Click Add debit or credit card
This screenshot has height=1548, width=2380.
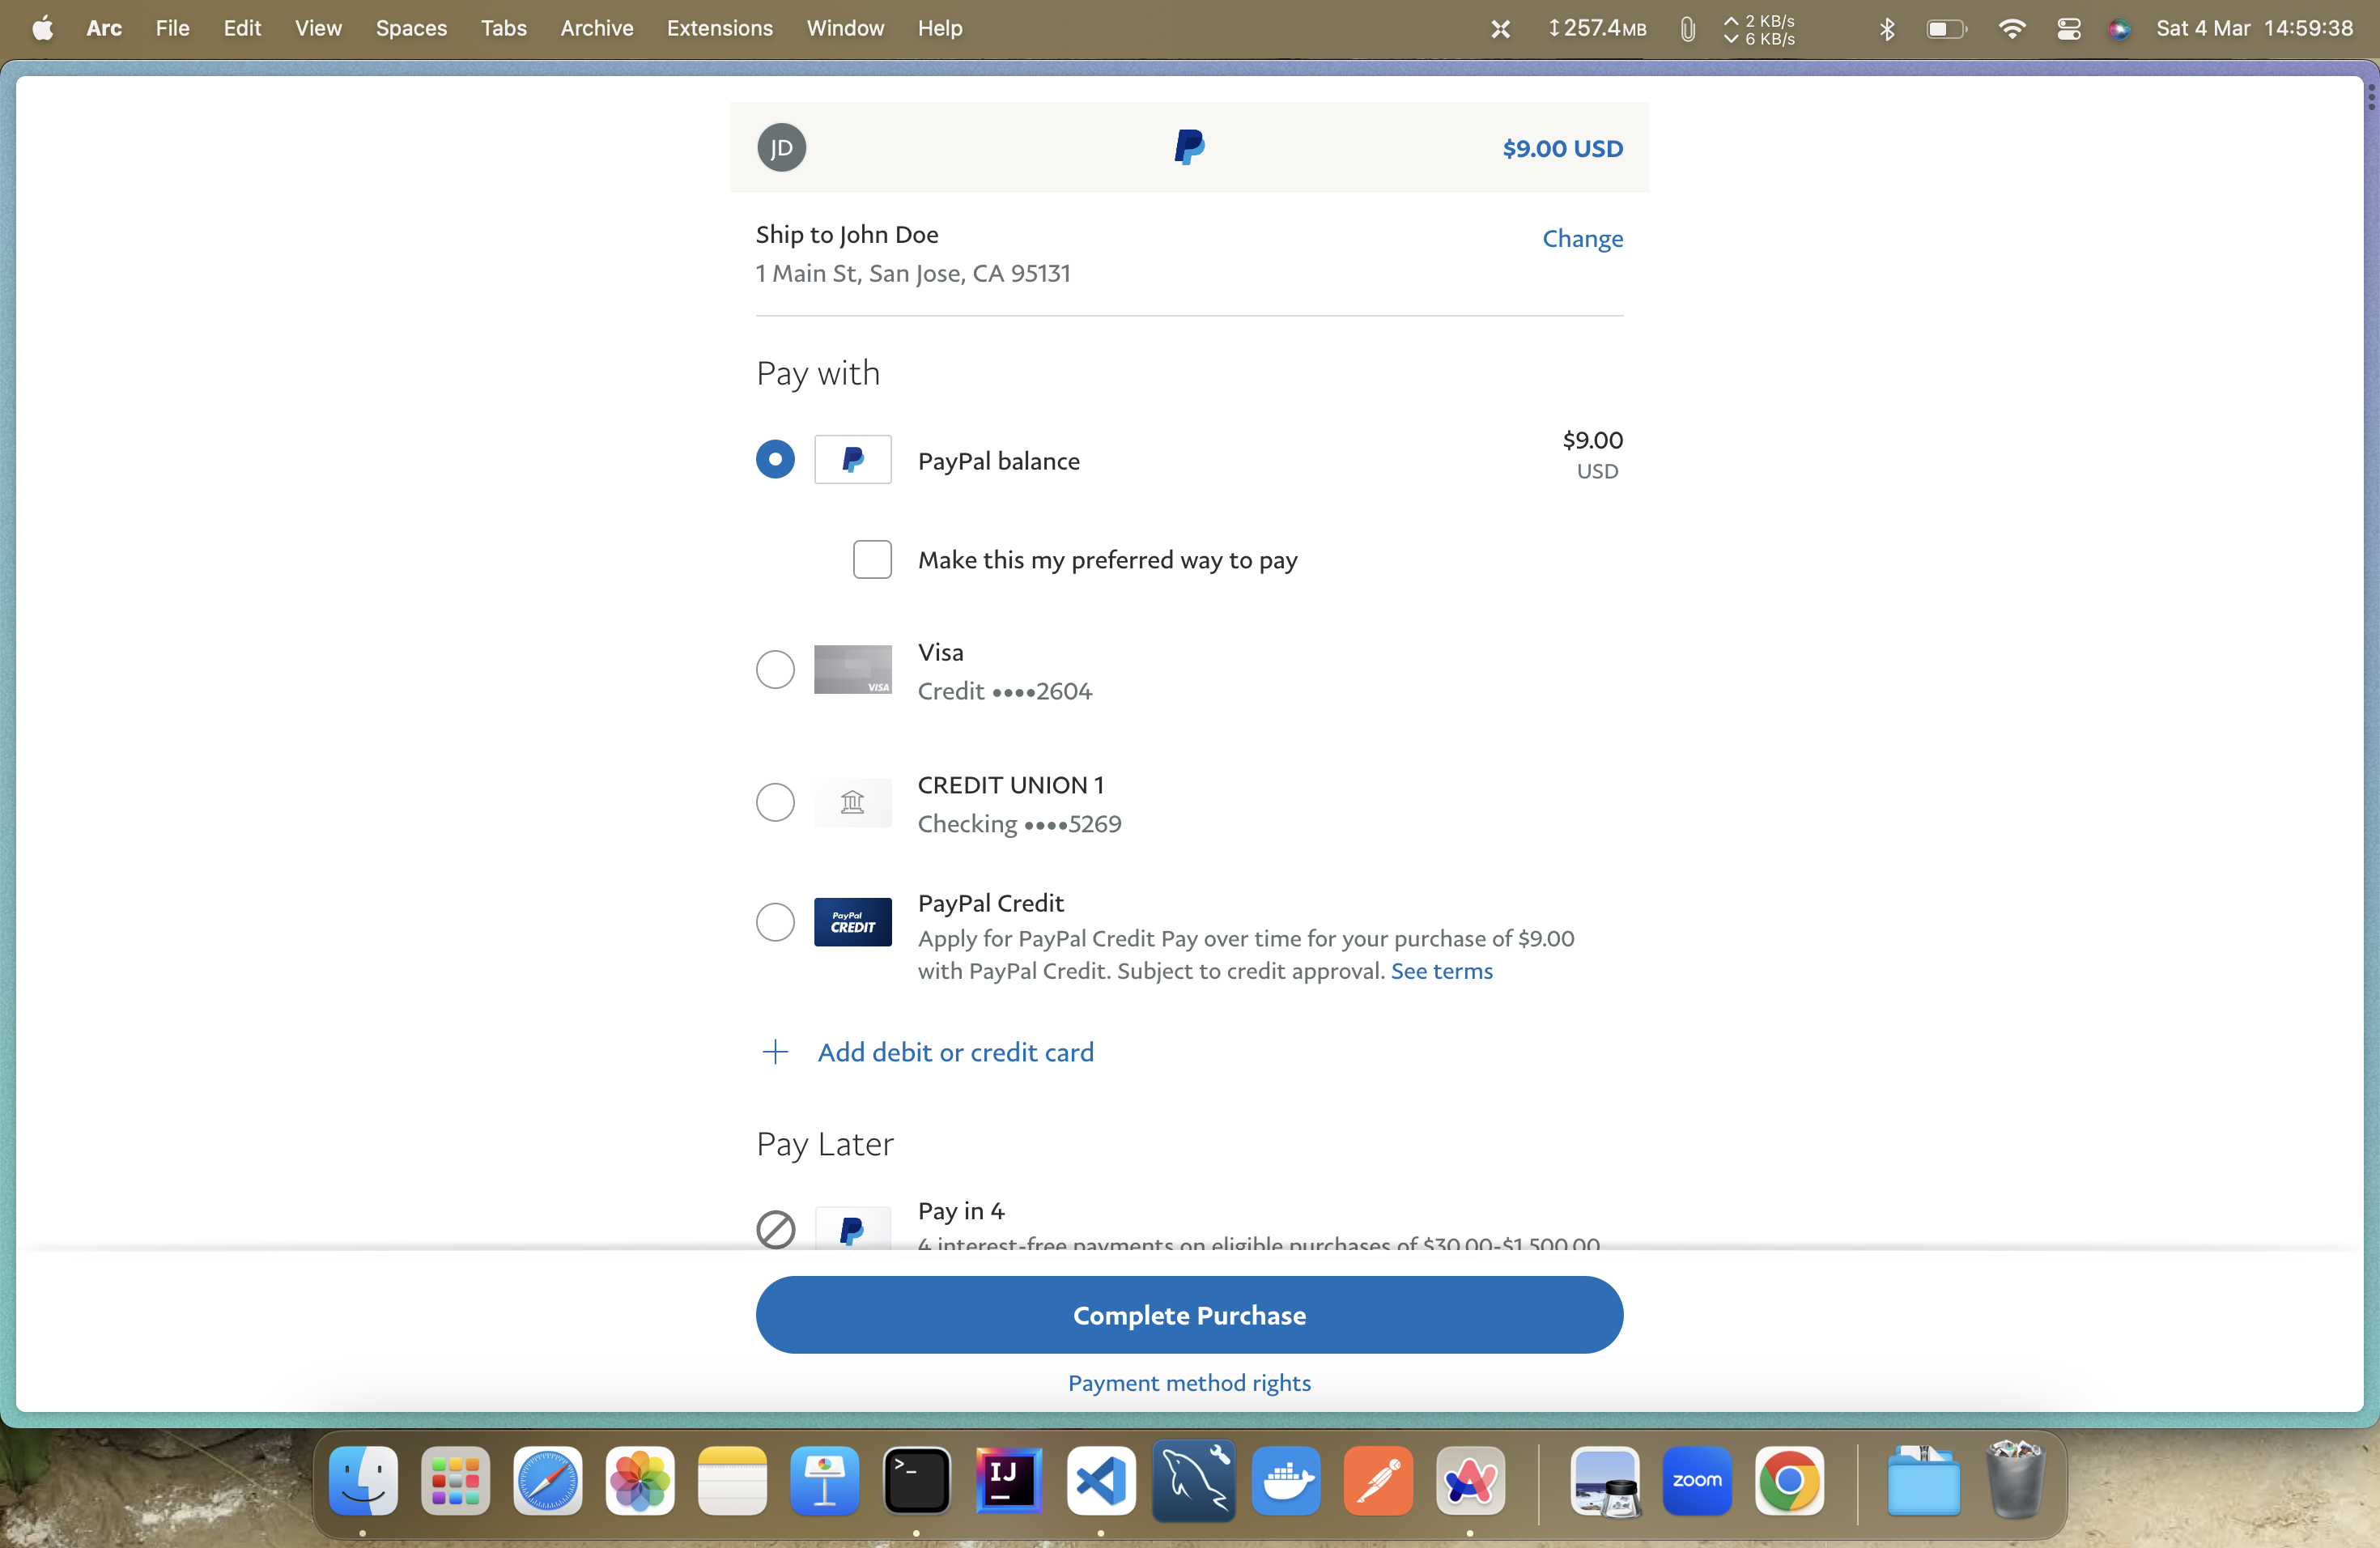click(x=954, y=1050)
